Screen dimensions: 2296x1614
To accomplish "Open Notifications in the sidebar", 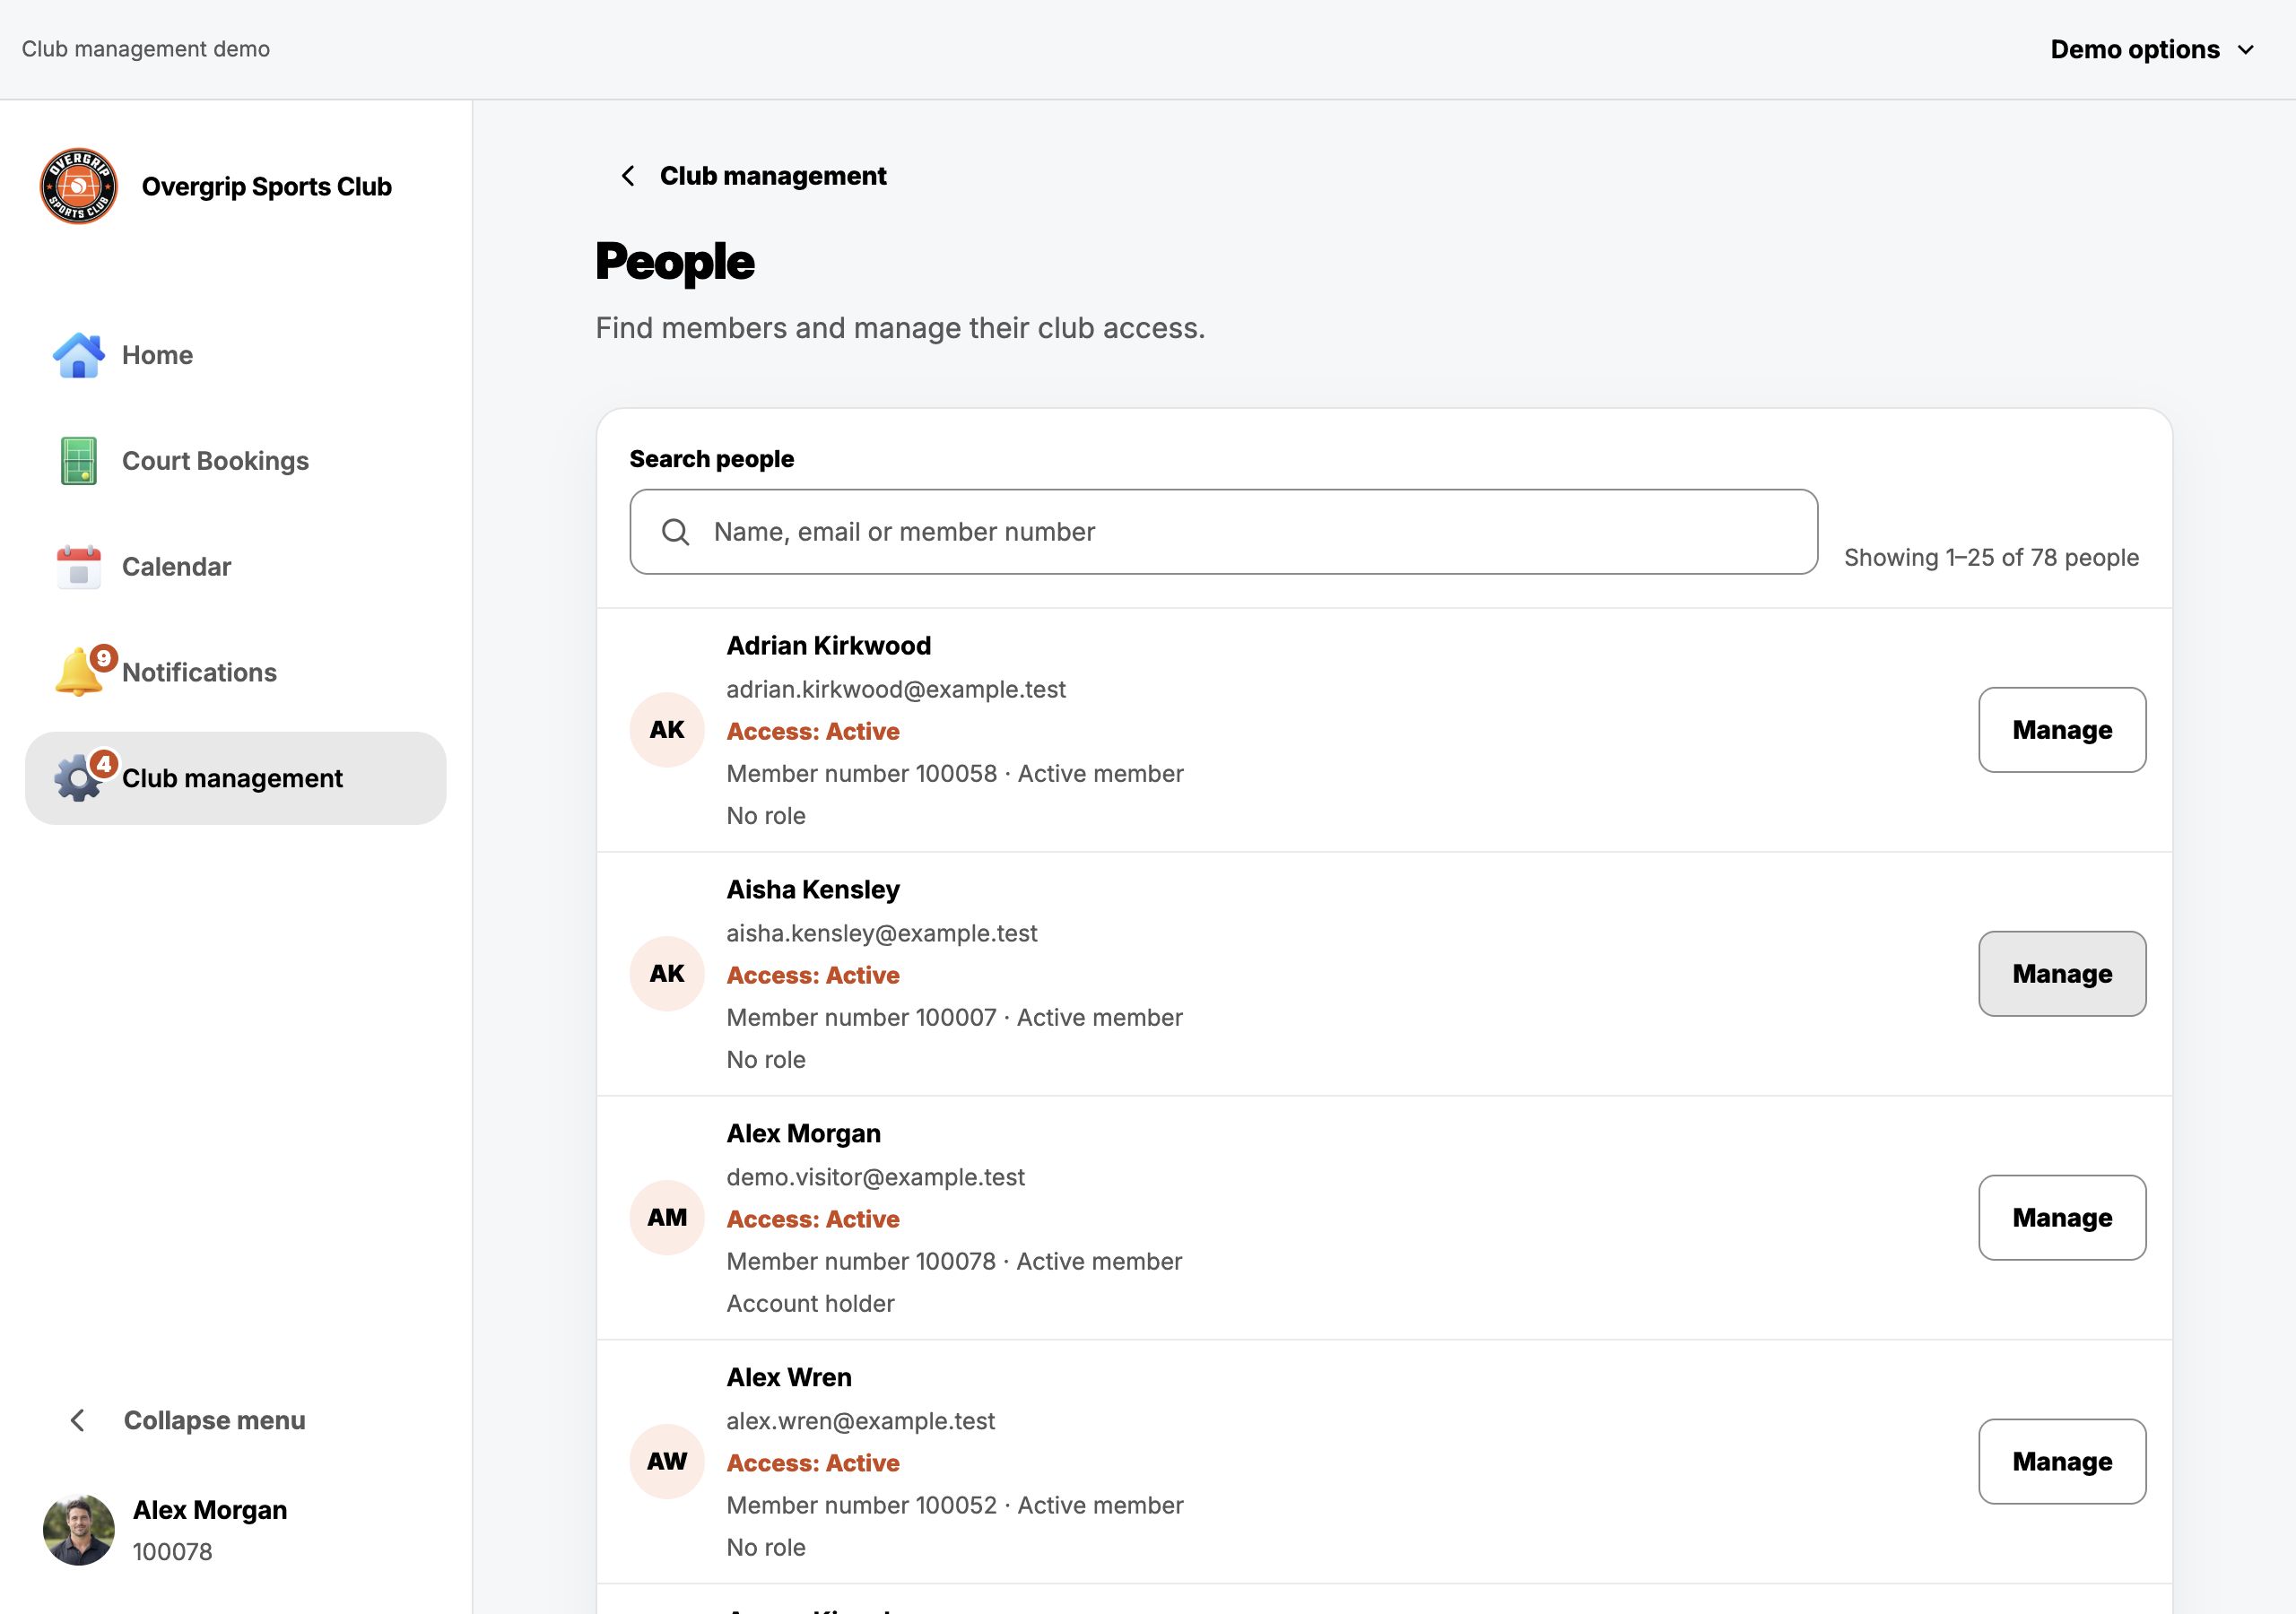I will pos(236,672).
